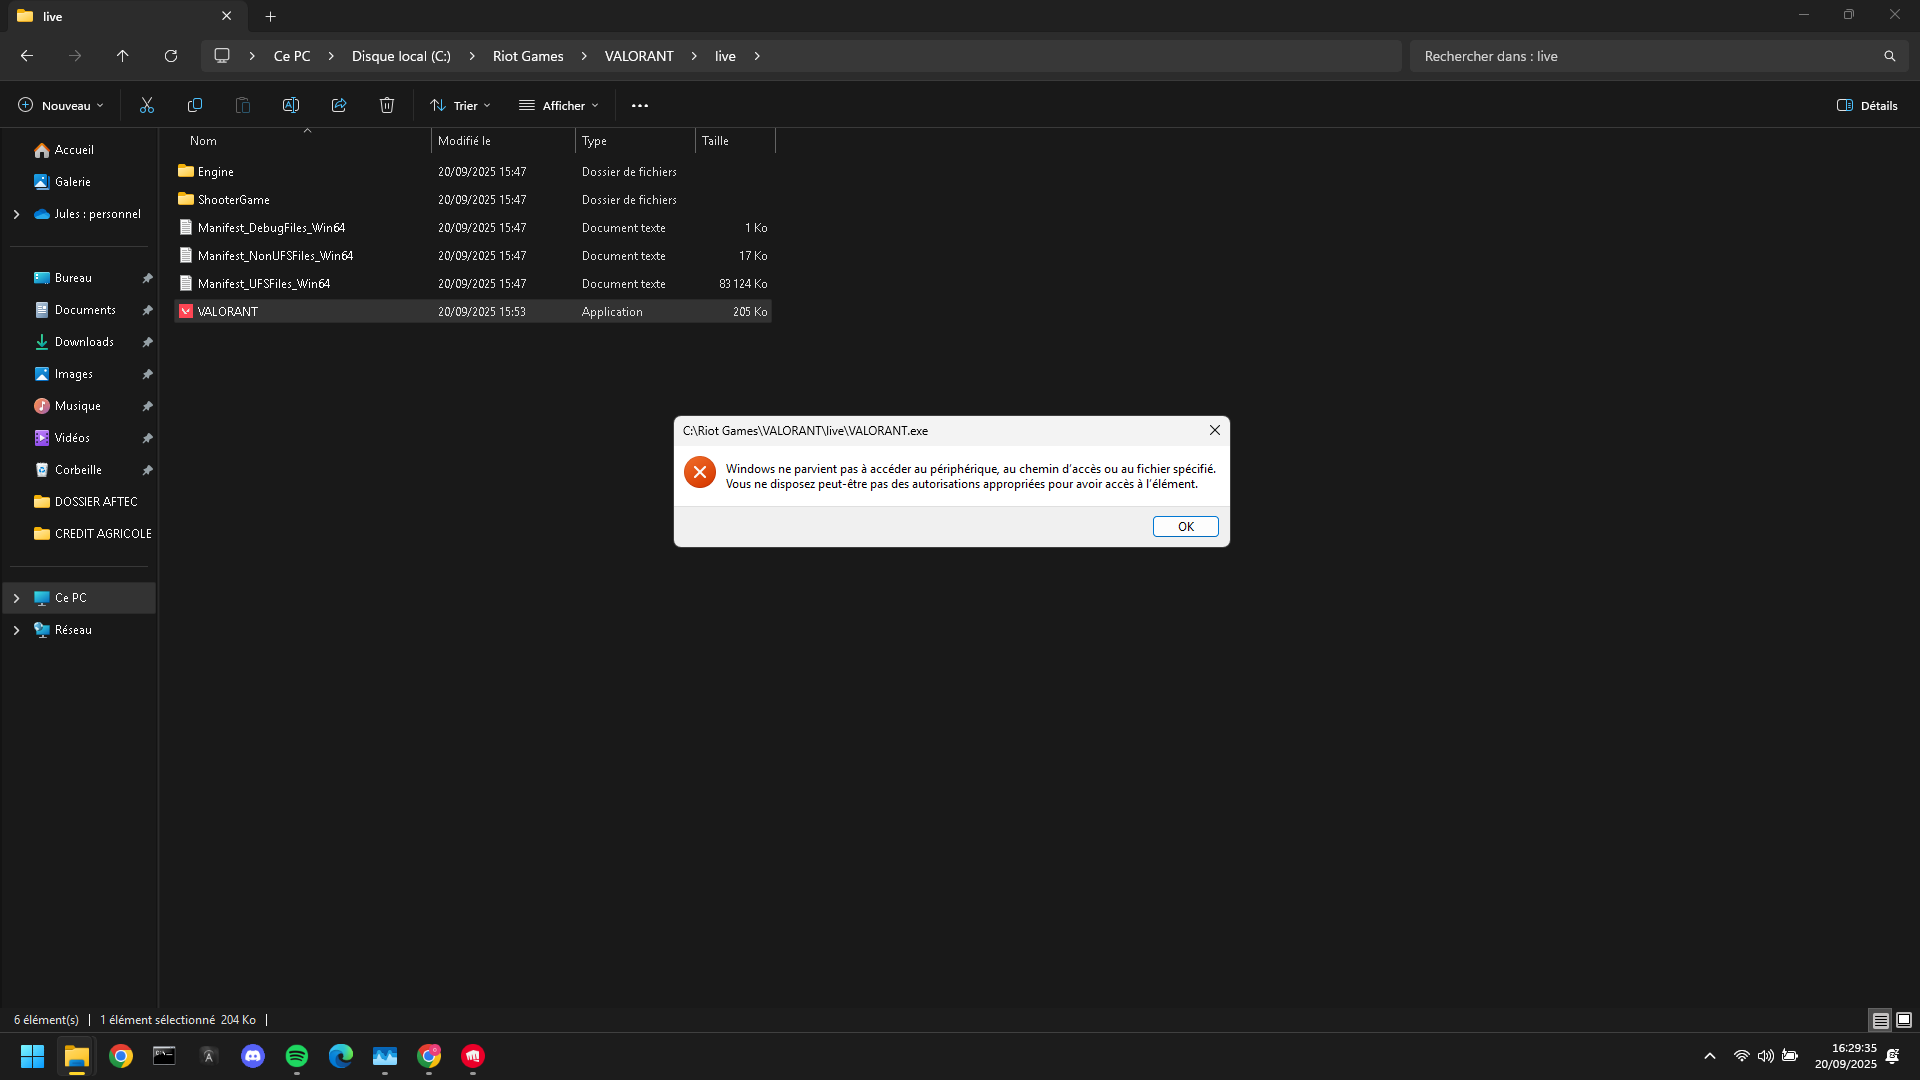Image resolution: width=1920 pixels, height=1080 pixels.
Task: Open Discord from the taskbar
Action: (x=253, y=1056)
